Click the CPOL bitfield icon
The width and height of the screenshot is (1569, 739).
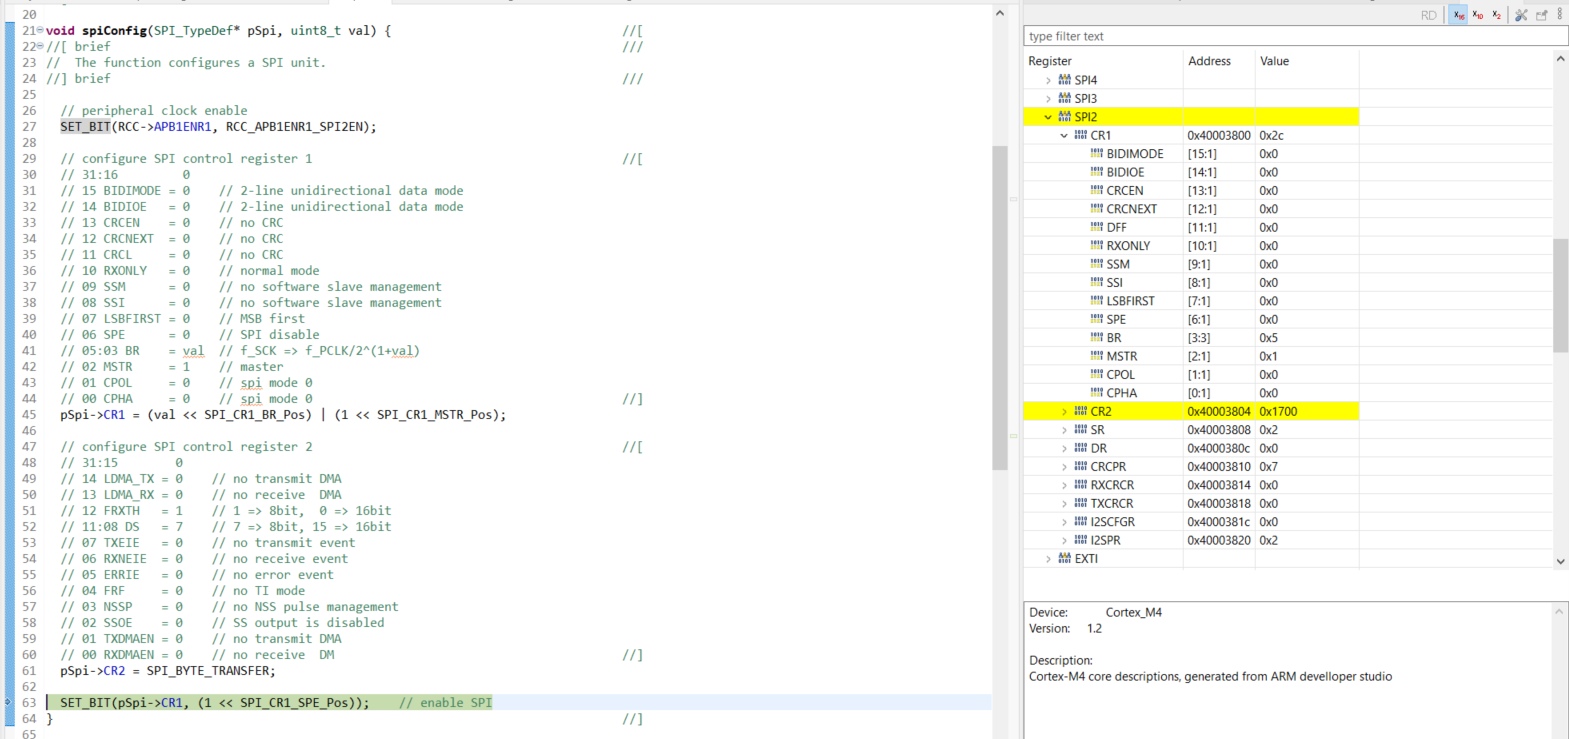tap(1097, 375)
